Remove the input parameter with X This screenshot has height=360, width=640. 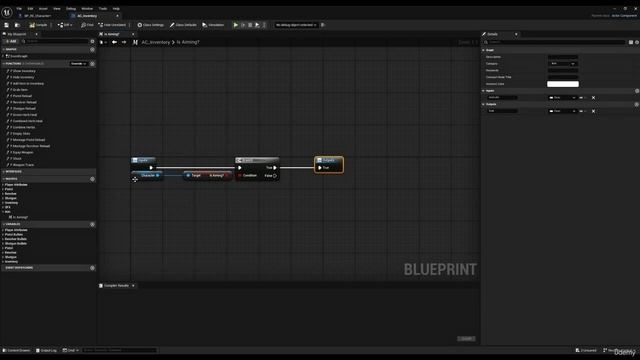tap(593, 98)
